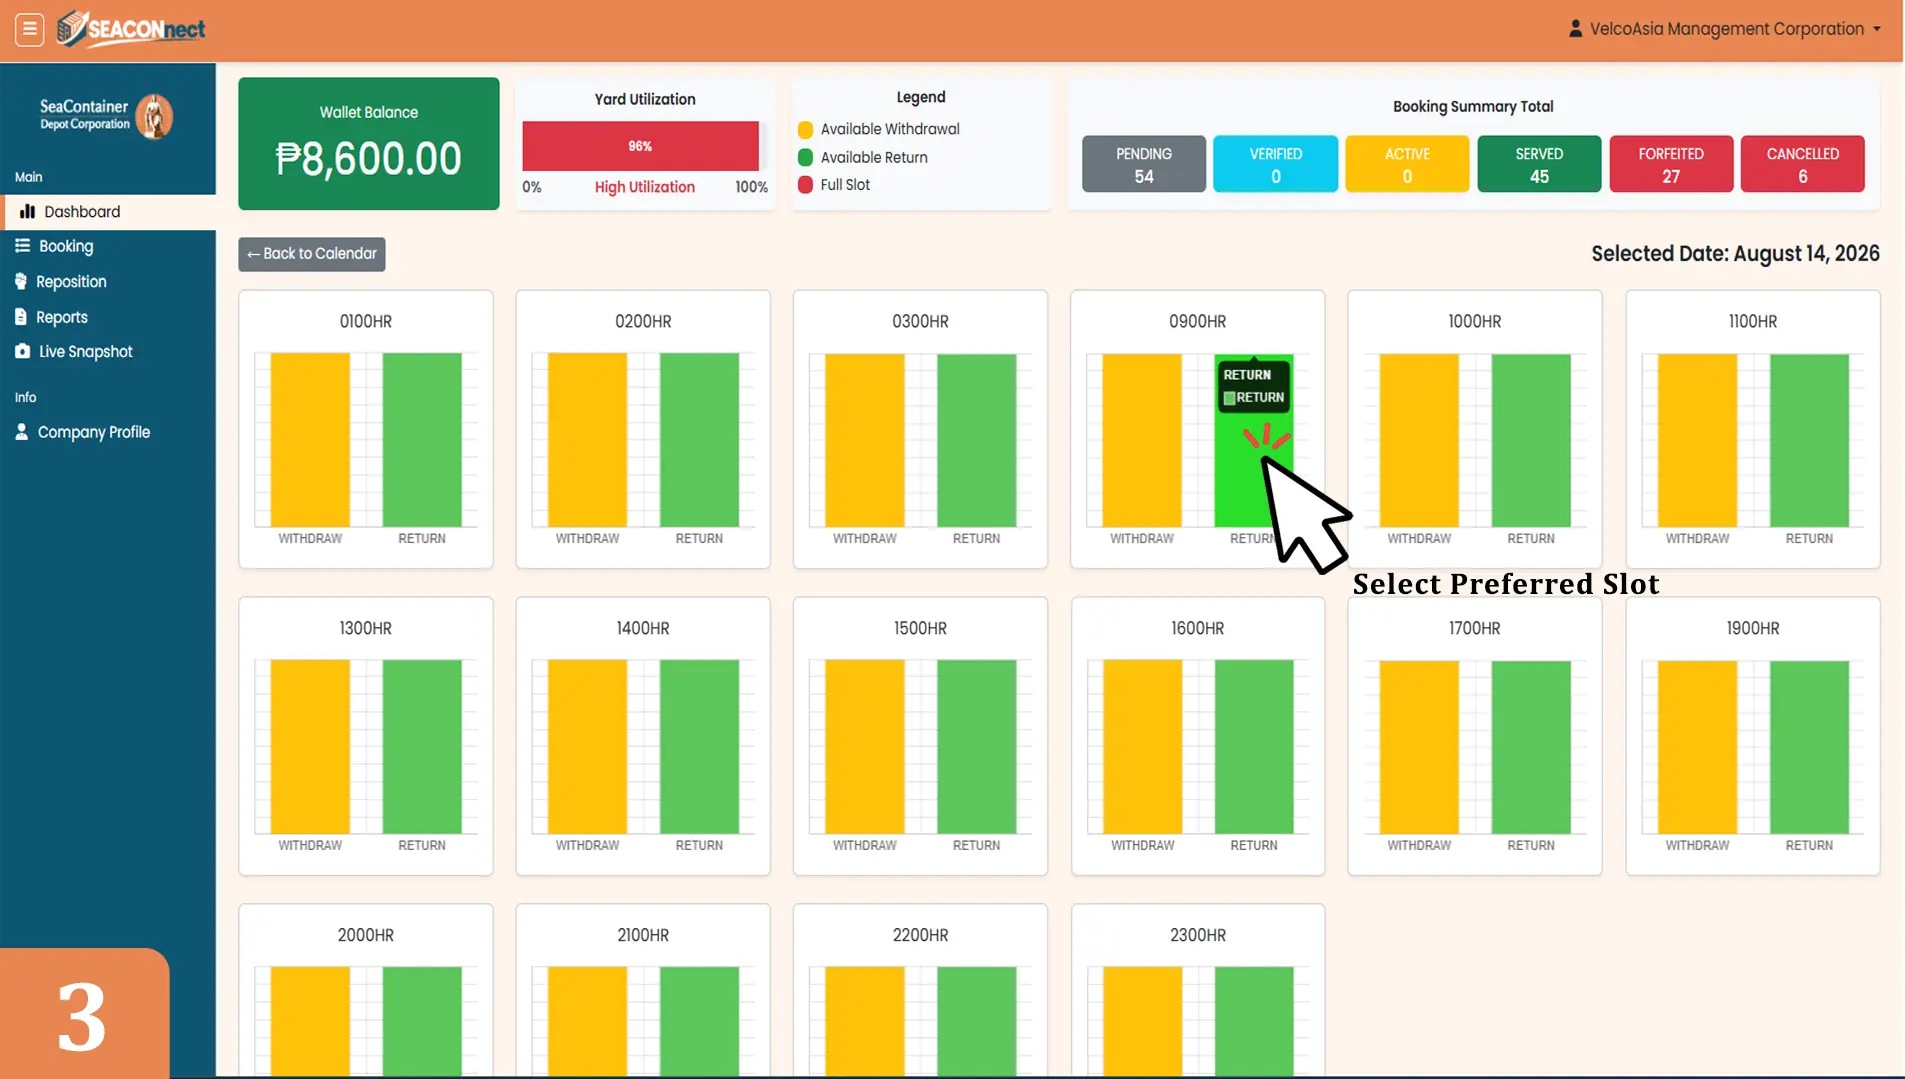Click the 96% yard utilization bar

click(x=640, y=146)
